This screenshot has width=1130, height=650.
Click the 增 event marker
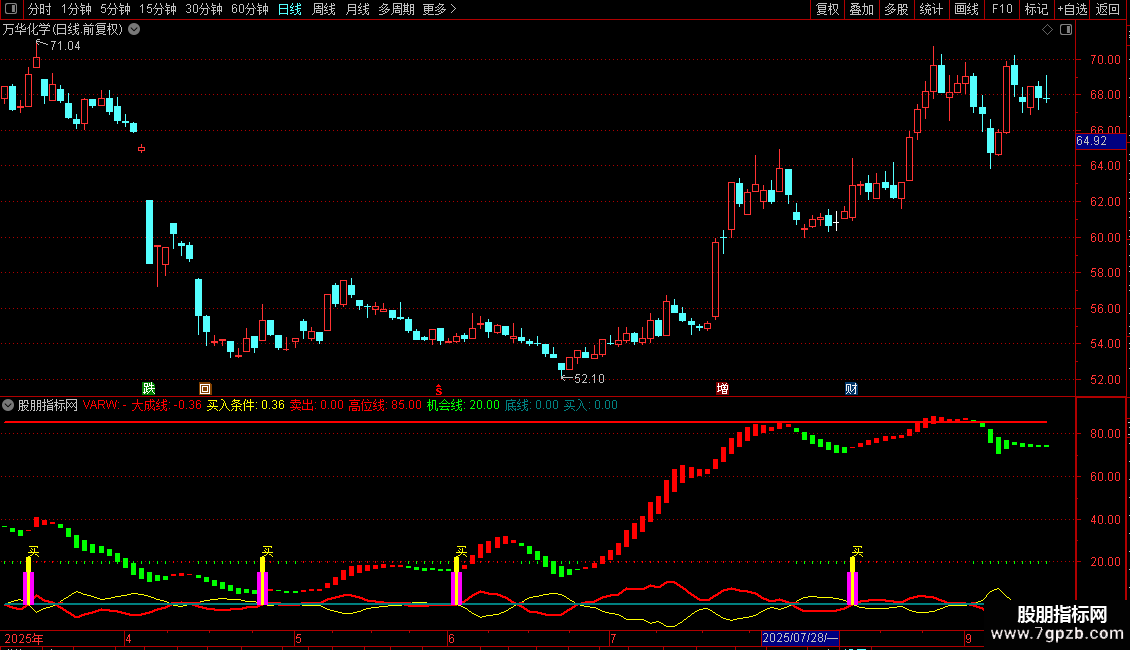[x=722, y=388]
